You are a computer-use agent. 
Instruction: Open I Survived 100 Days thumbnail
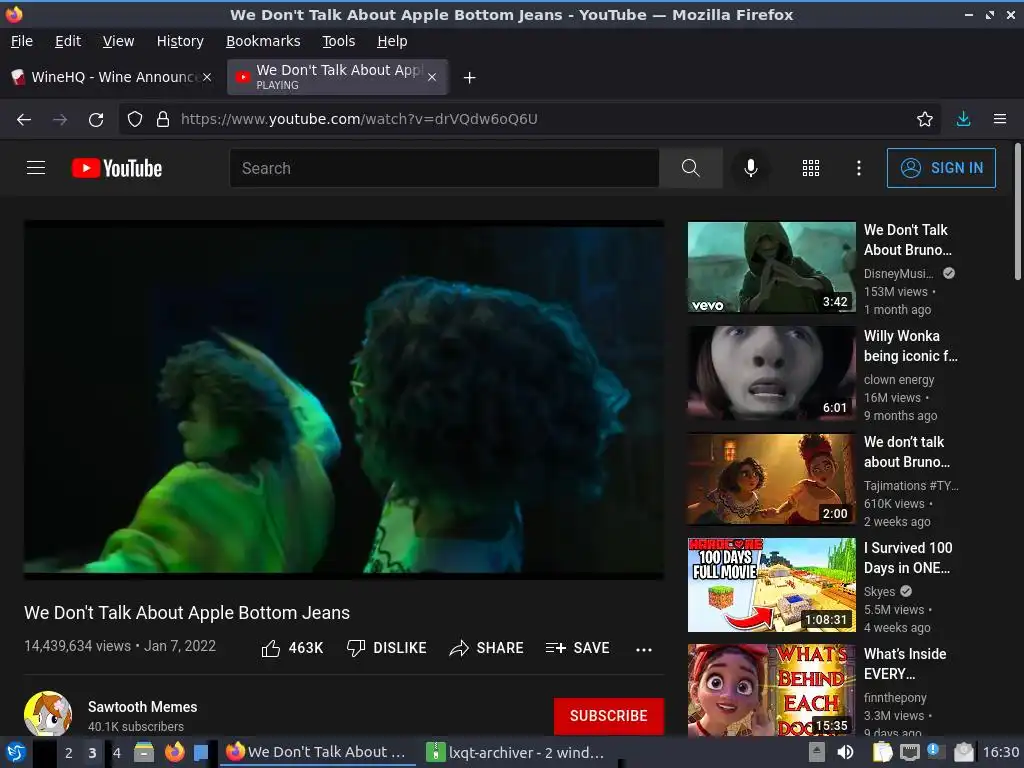click(771, 584)
